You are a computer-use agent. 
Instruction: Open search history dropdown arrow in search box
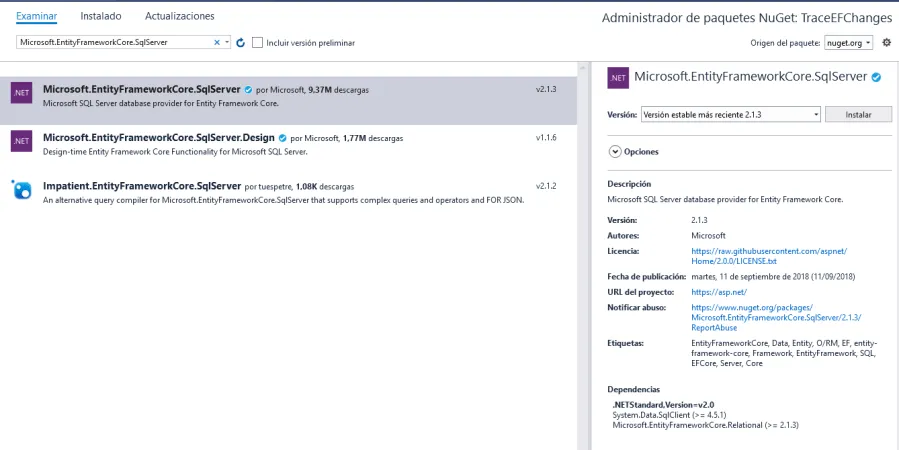click(227, 42)
